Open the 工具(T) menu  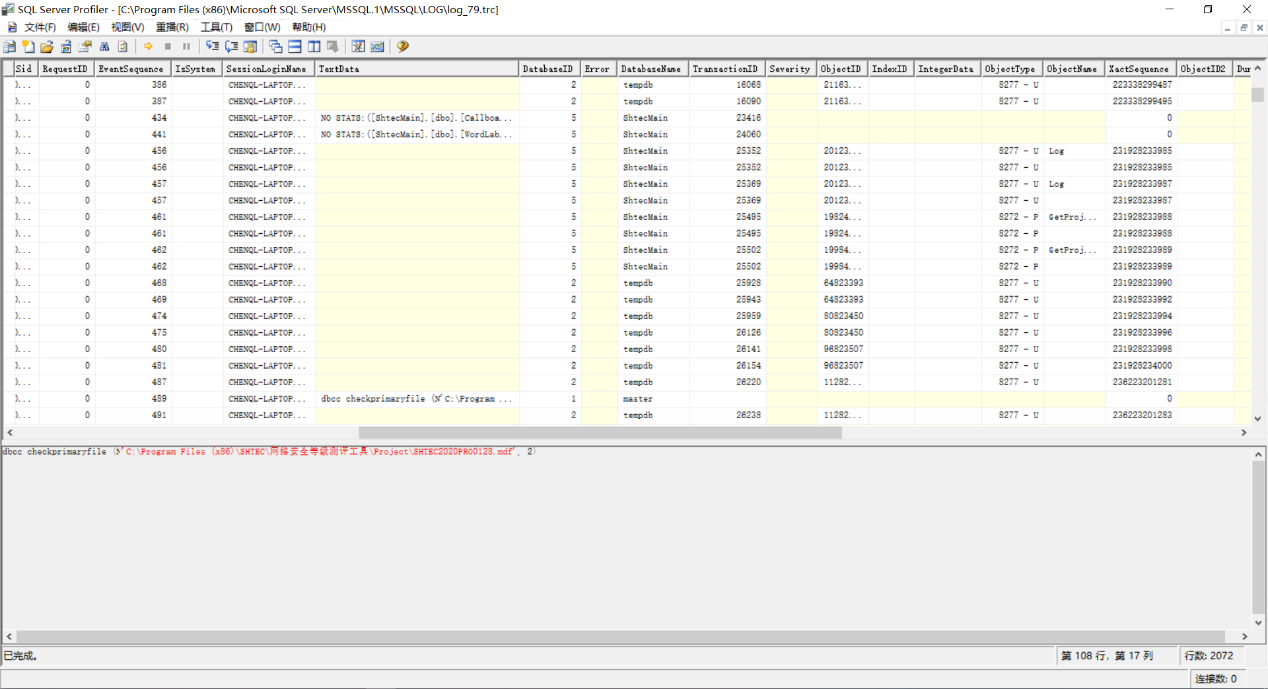(x=216, y=27)
